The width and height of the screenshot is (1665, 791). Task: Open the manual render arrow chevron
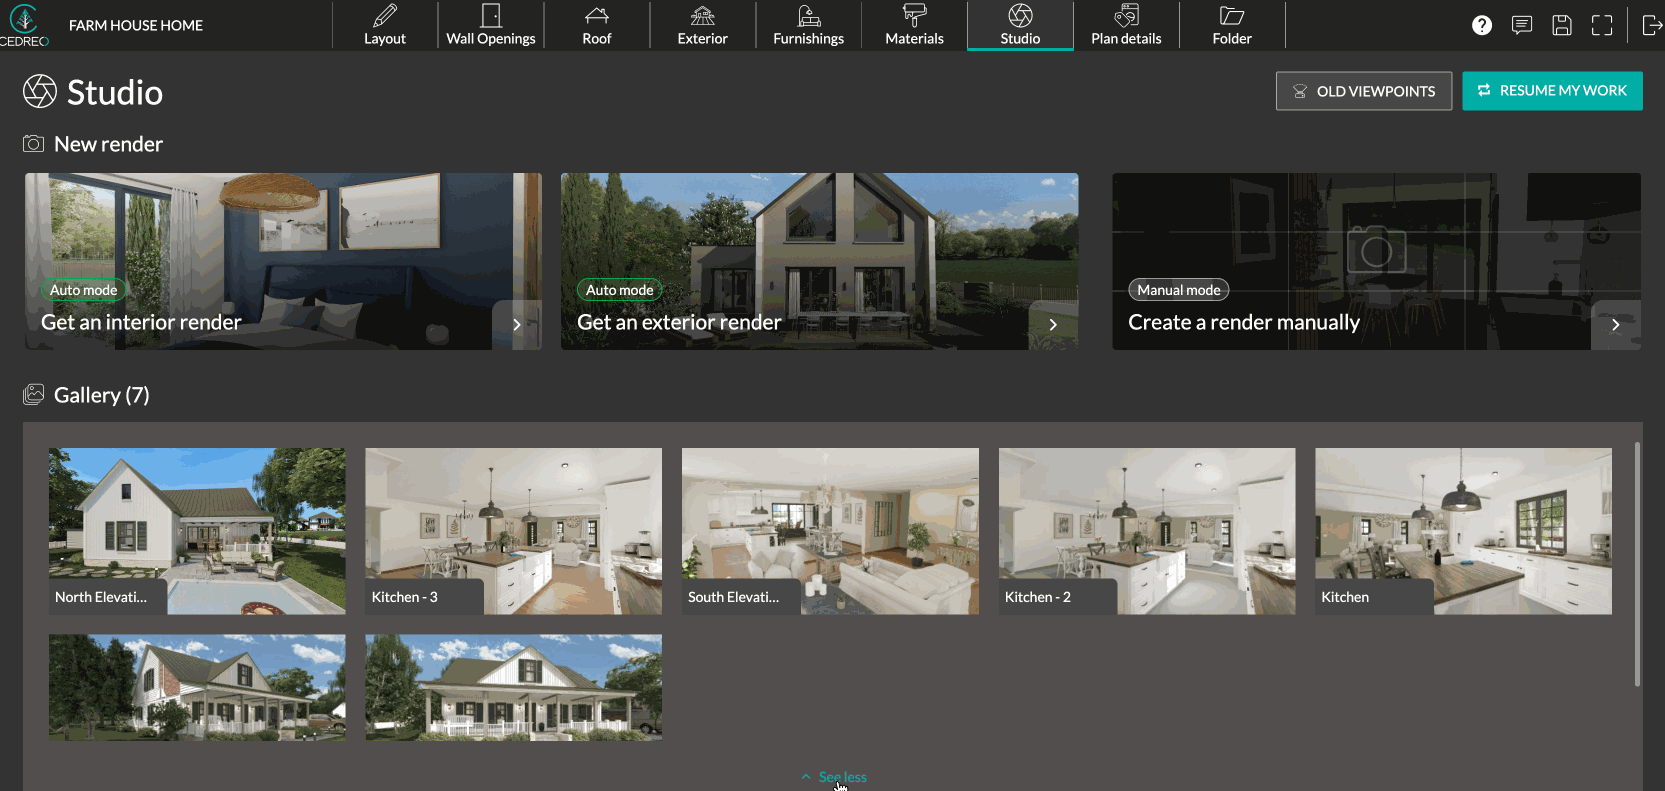pyautogui.click(x=1615, y=325)
